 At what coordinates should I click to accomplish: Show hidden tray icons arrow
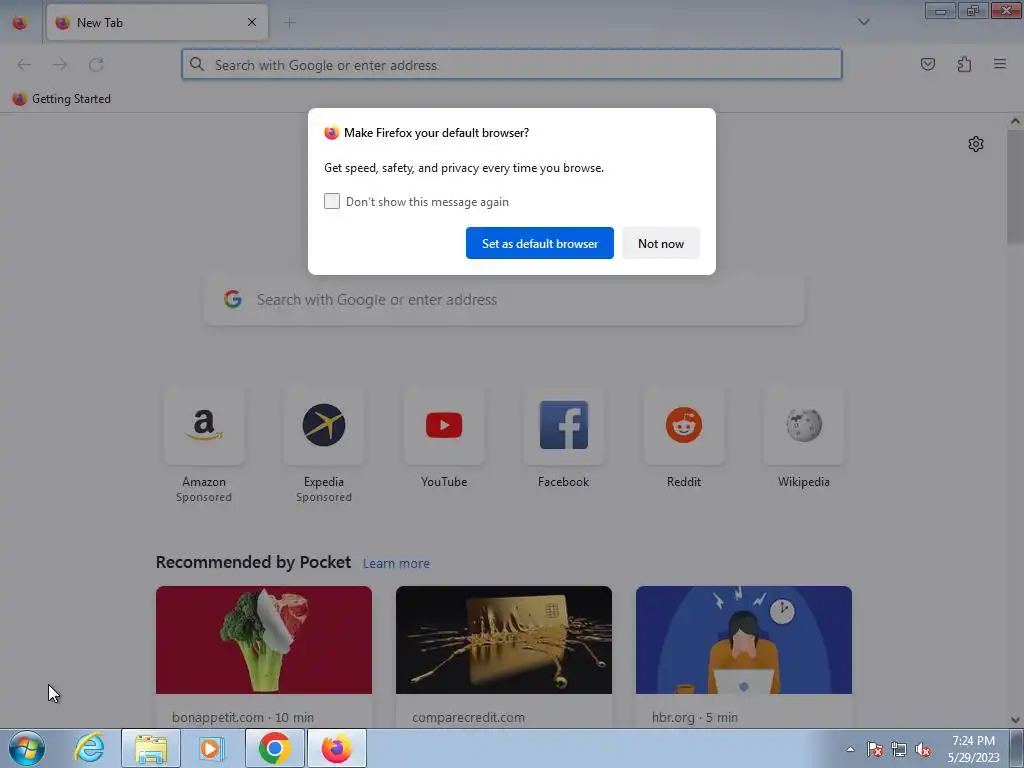coord(850,749)
